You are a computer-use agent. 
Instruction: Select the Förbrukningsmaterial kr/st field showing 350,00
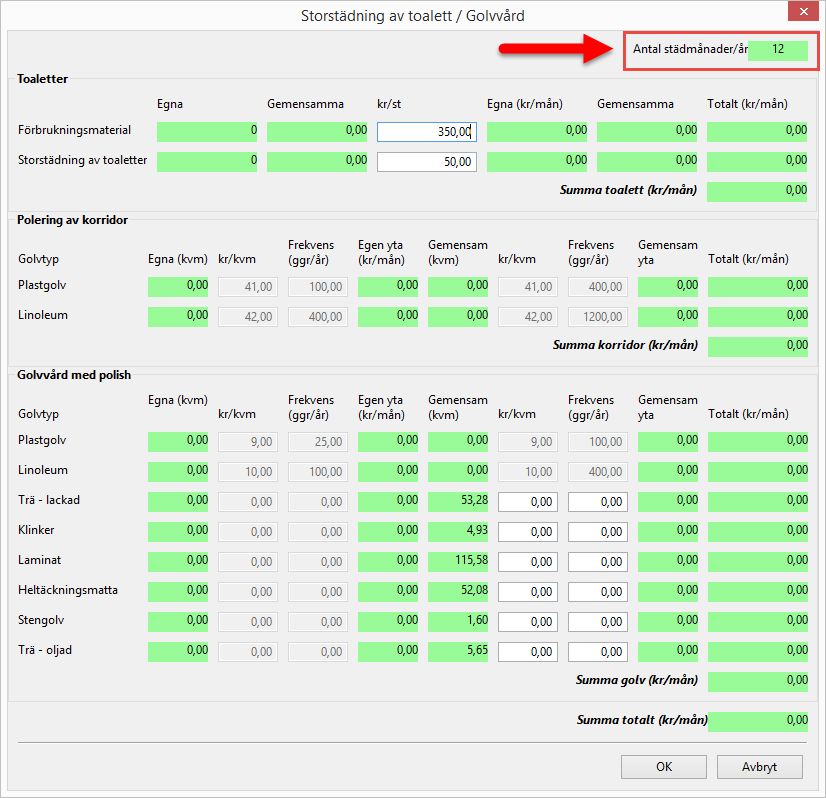[427, 131]
